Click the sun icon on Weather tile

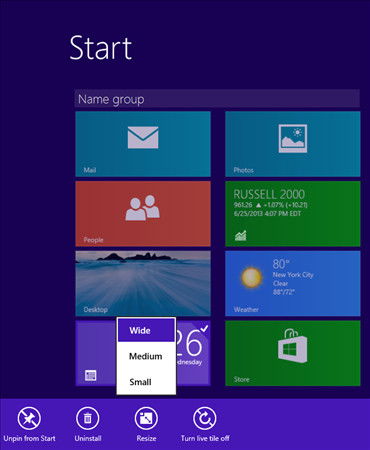click(251, 277)
